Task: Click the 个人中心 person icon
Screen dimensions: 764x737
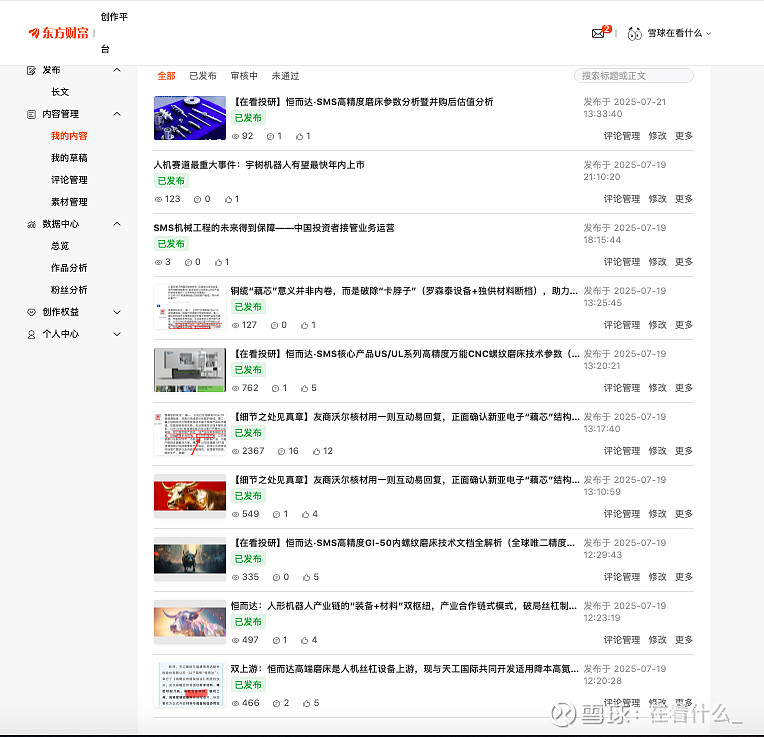Action: 31,335
